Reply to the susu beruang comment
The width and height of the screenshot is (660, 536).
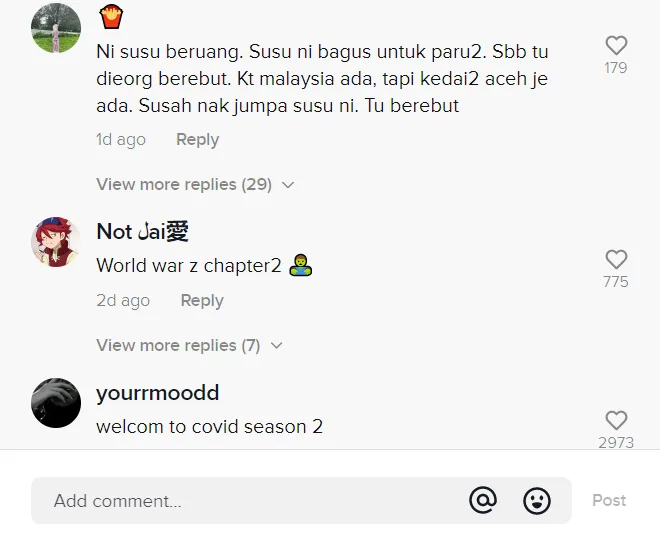(x=197, y=139)
